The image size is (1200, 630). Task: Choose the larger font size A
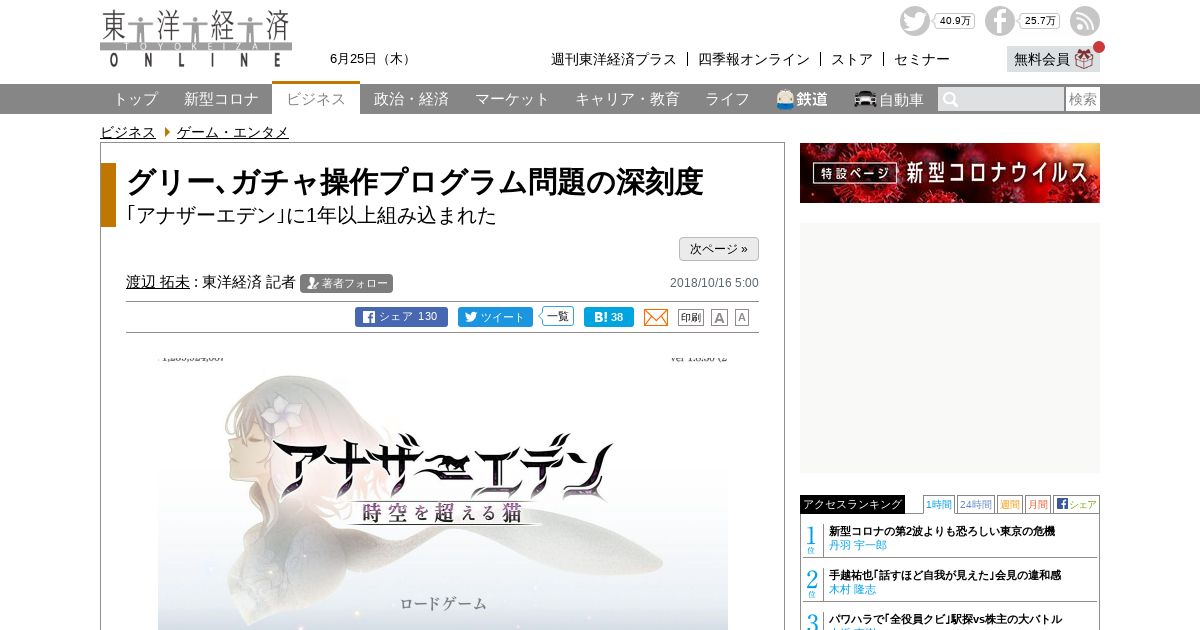click(x=719, y=317)
